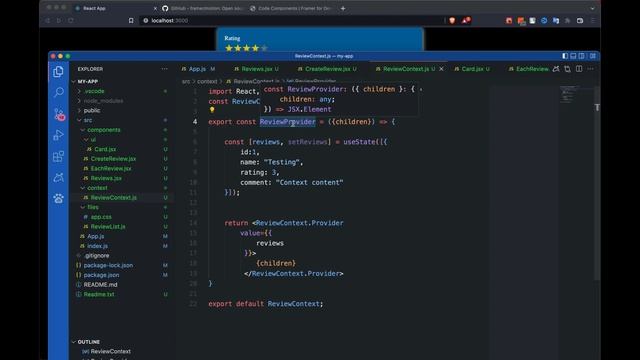Screen dimensions: 640x360
Task: Click the localhost address bar
Action: (291, 20)
